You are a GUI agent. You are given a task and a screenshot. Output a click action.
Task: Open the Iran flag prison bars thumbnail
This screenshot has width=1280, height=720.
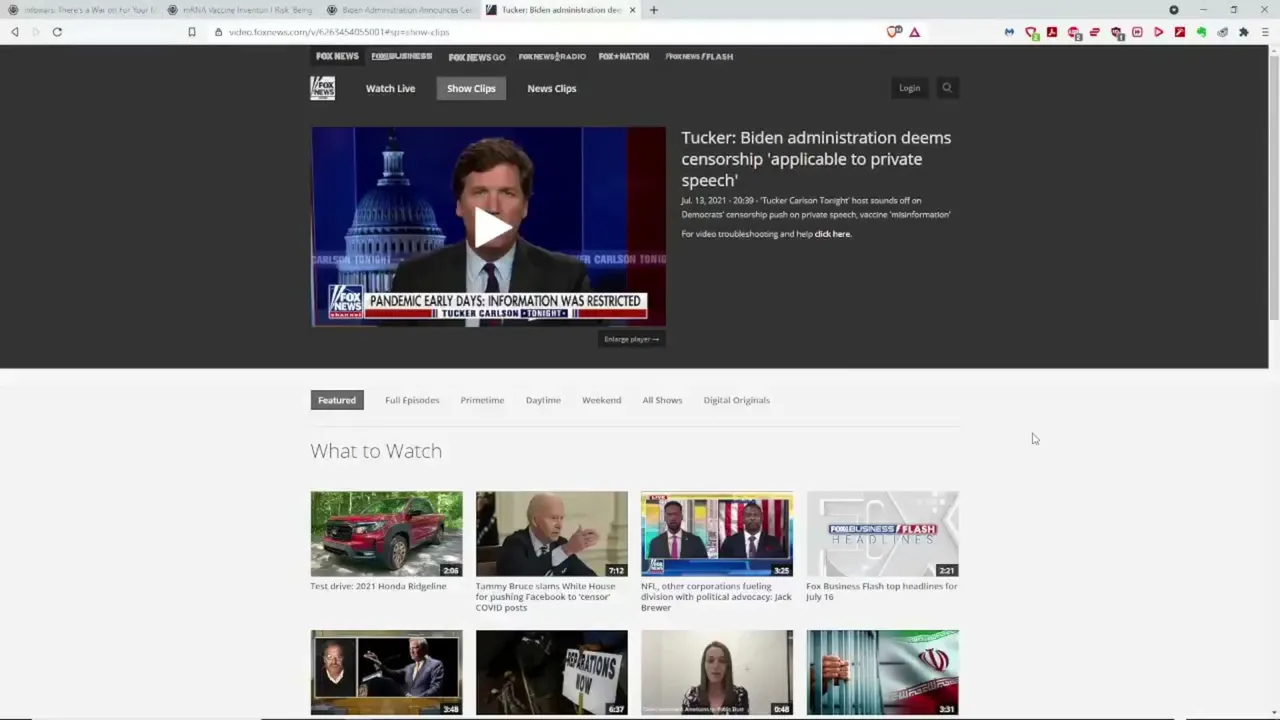point(883,673)
